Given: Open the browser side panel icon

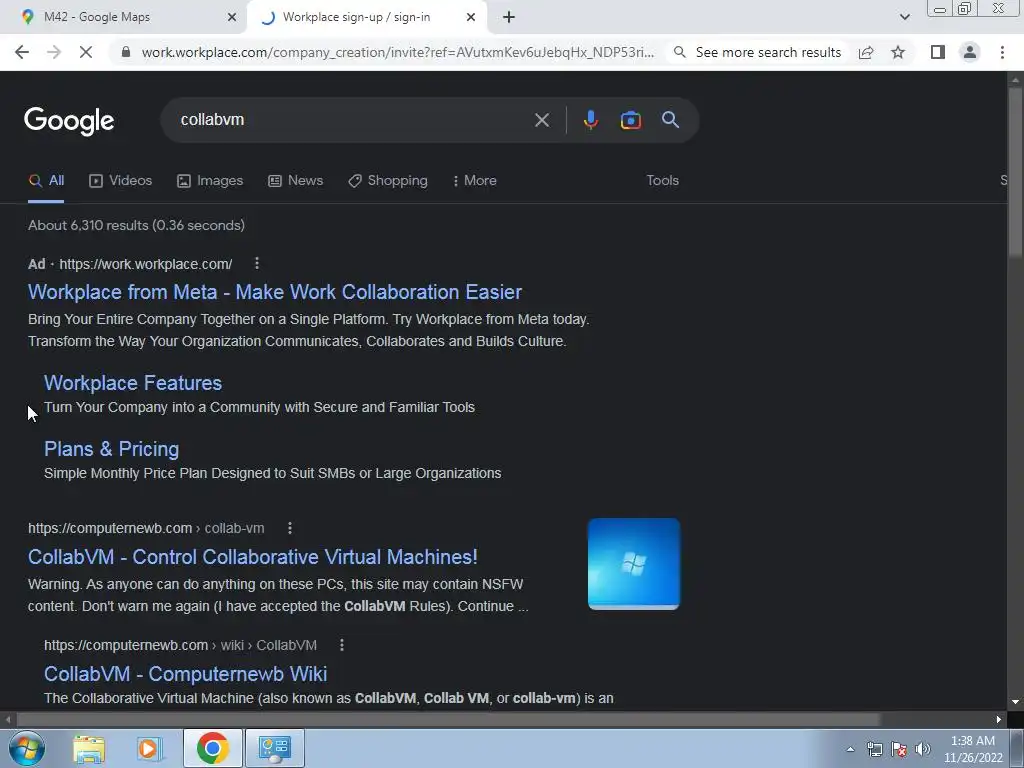Looking at the screenshot, I should point(938,52).
